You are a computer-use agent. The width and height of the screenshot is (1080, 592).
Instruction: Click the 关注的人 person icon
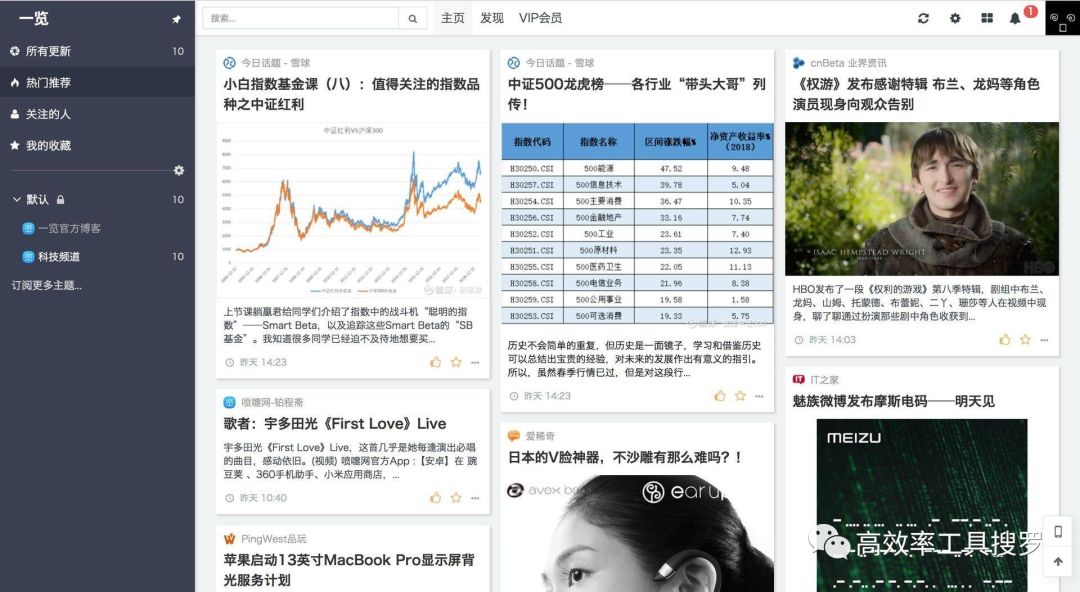tap(13, 114)
